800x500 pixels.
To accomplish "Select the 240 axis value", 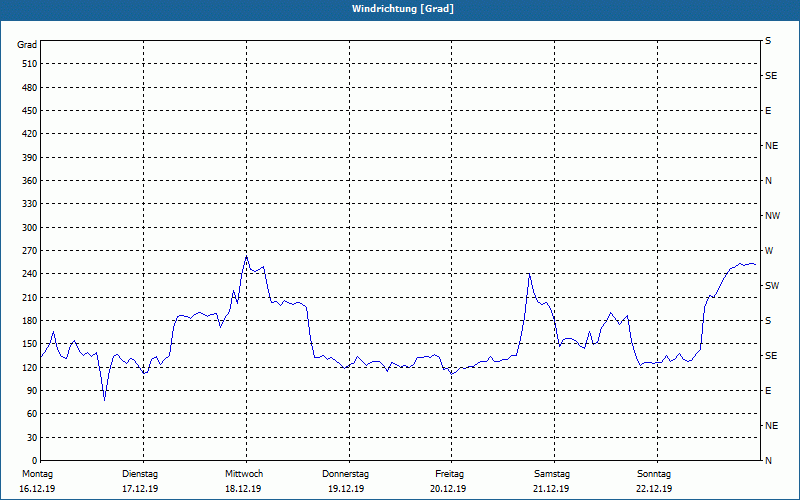I will (x=30, y=274).
